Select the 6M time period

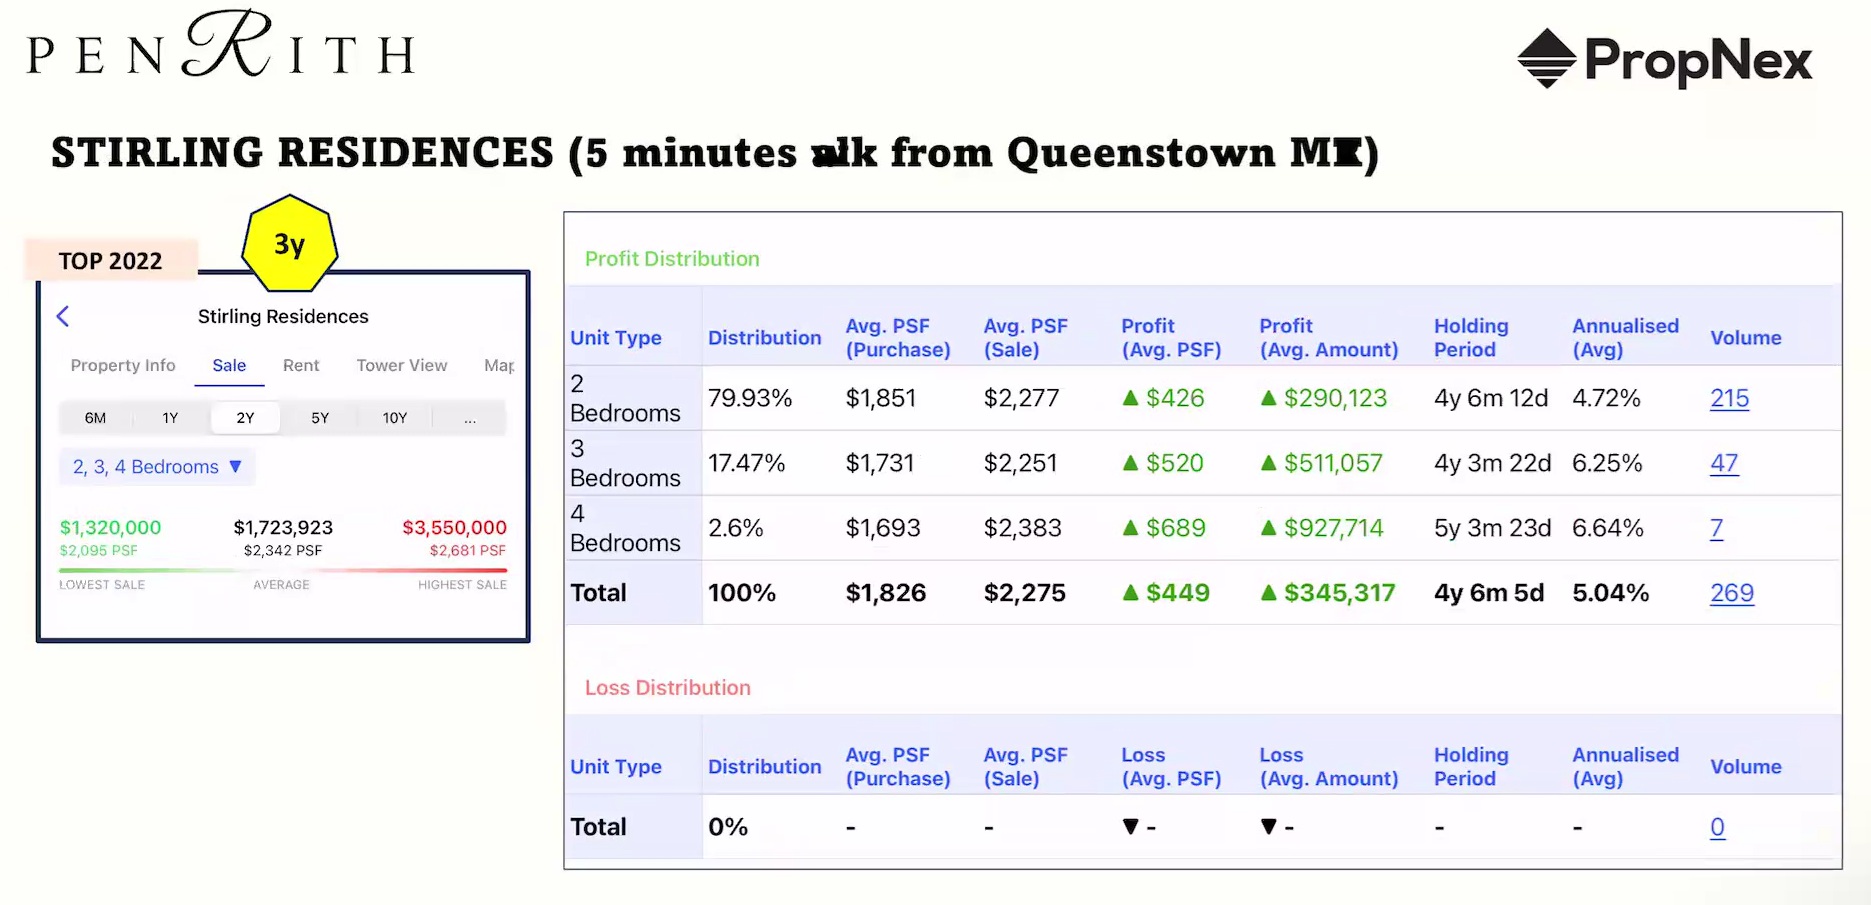(x=95, y=418)
